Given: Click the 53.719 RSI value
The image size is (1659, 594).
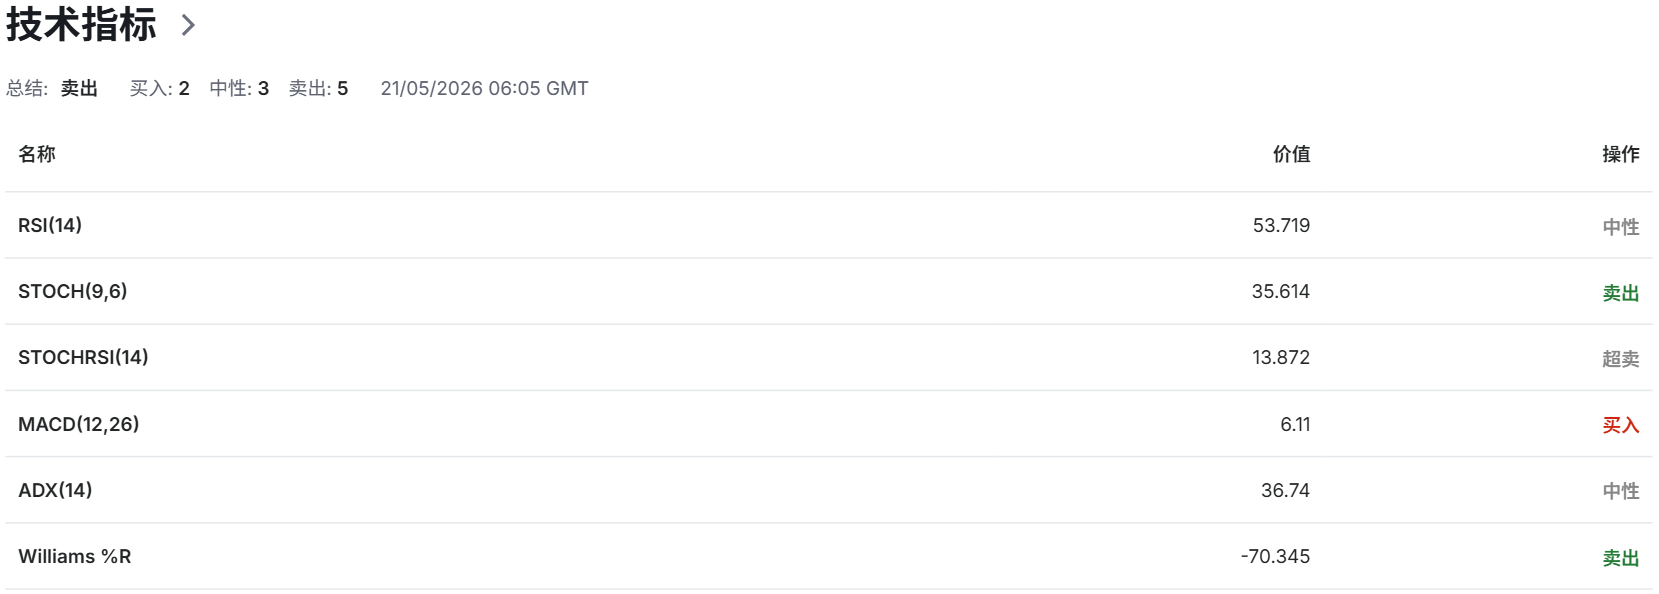Looking at the screenshot, I should 1281,225.
